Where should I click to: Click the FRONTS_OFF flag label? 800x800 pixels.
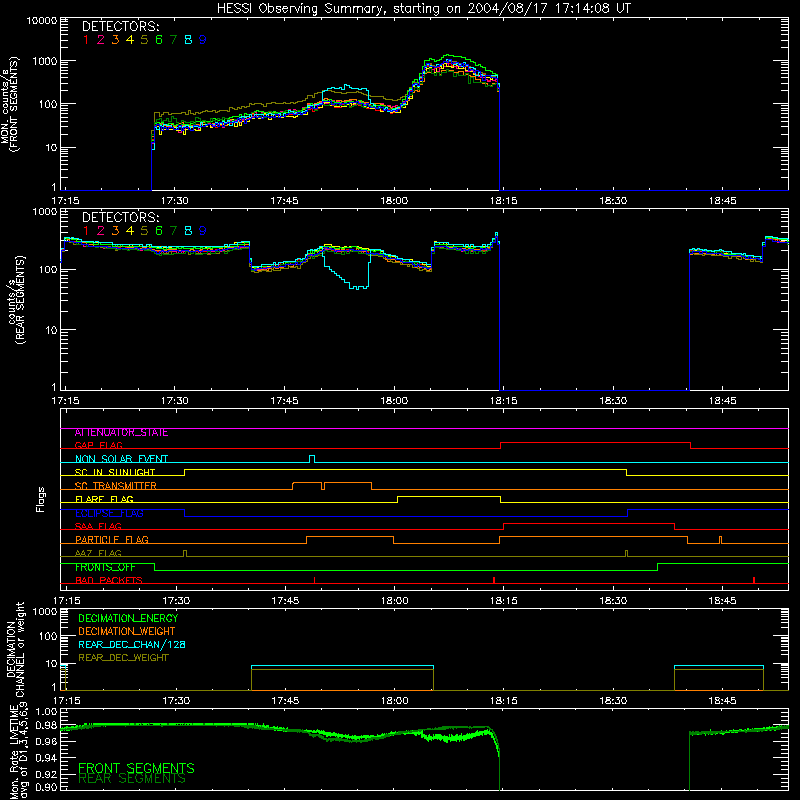[105, 567]
